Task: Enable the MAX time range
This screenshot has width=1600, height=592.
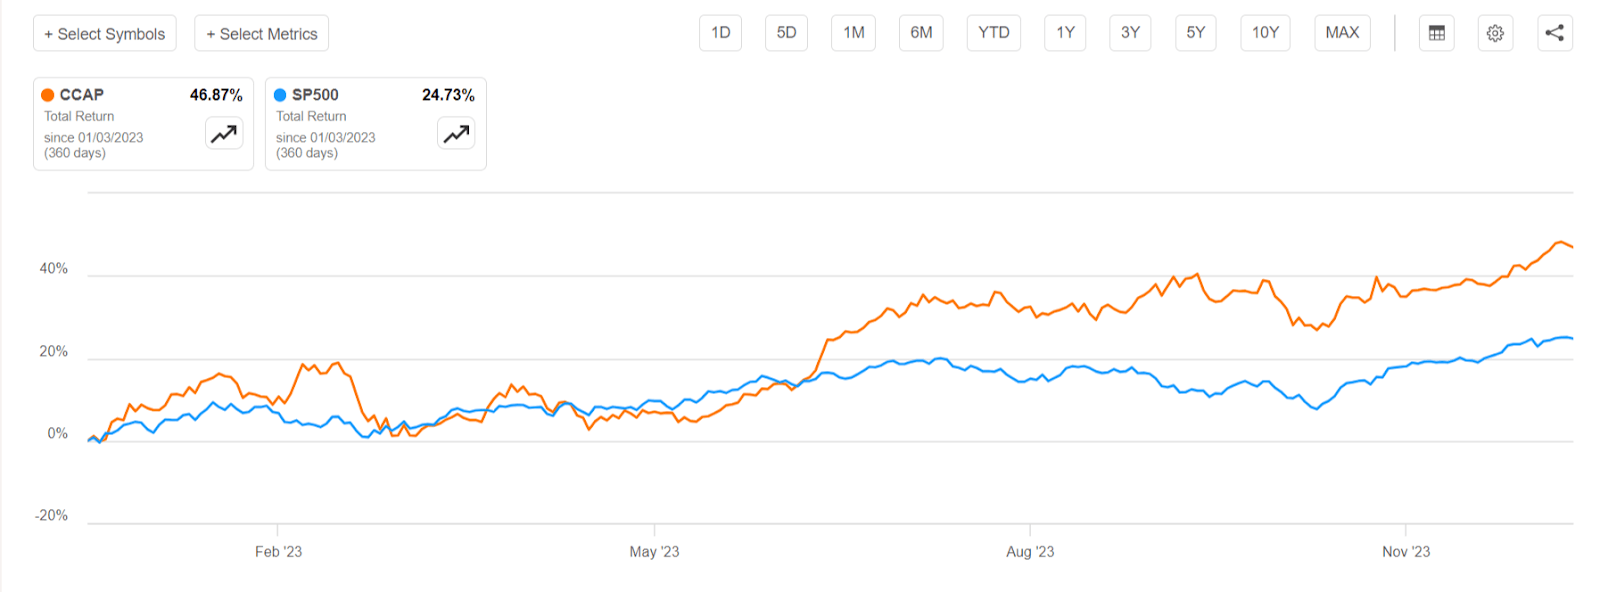Action: pyautogui.click(x=1342, y=32)
